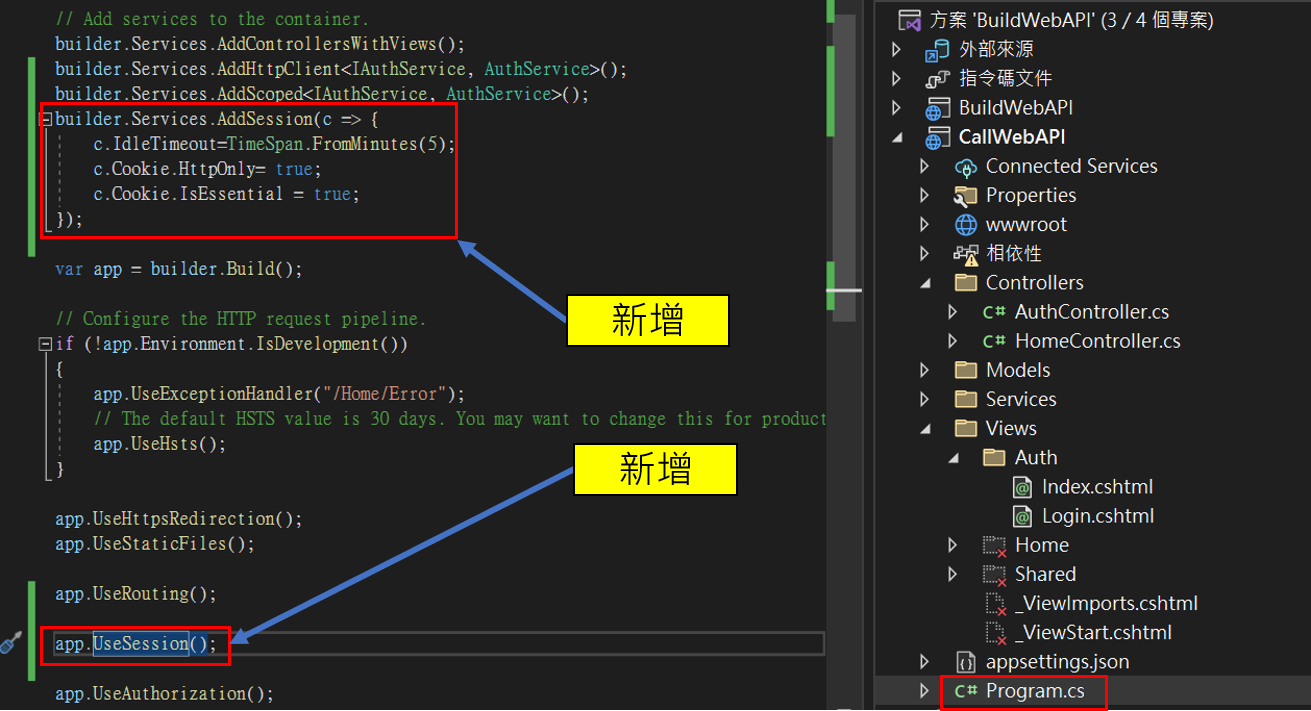Screen dimensions: 1311x711
Task: Expand the 指令碼文件 node
Action: [x=897, y=78]
